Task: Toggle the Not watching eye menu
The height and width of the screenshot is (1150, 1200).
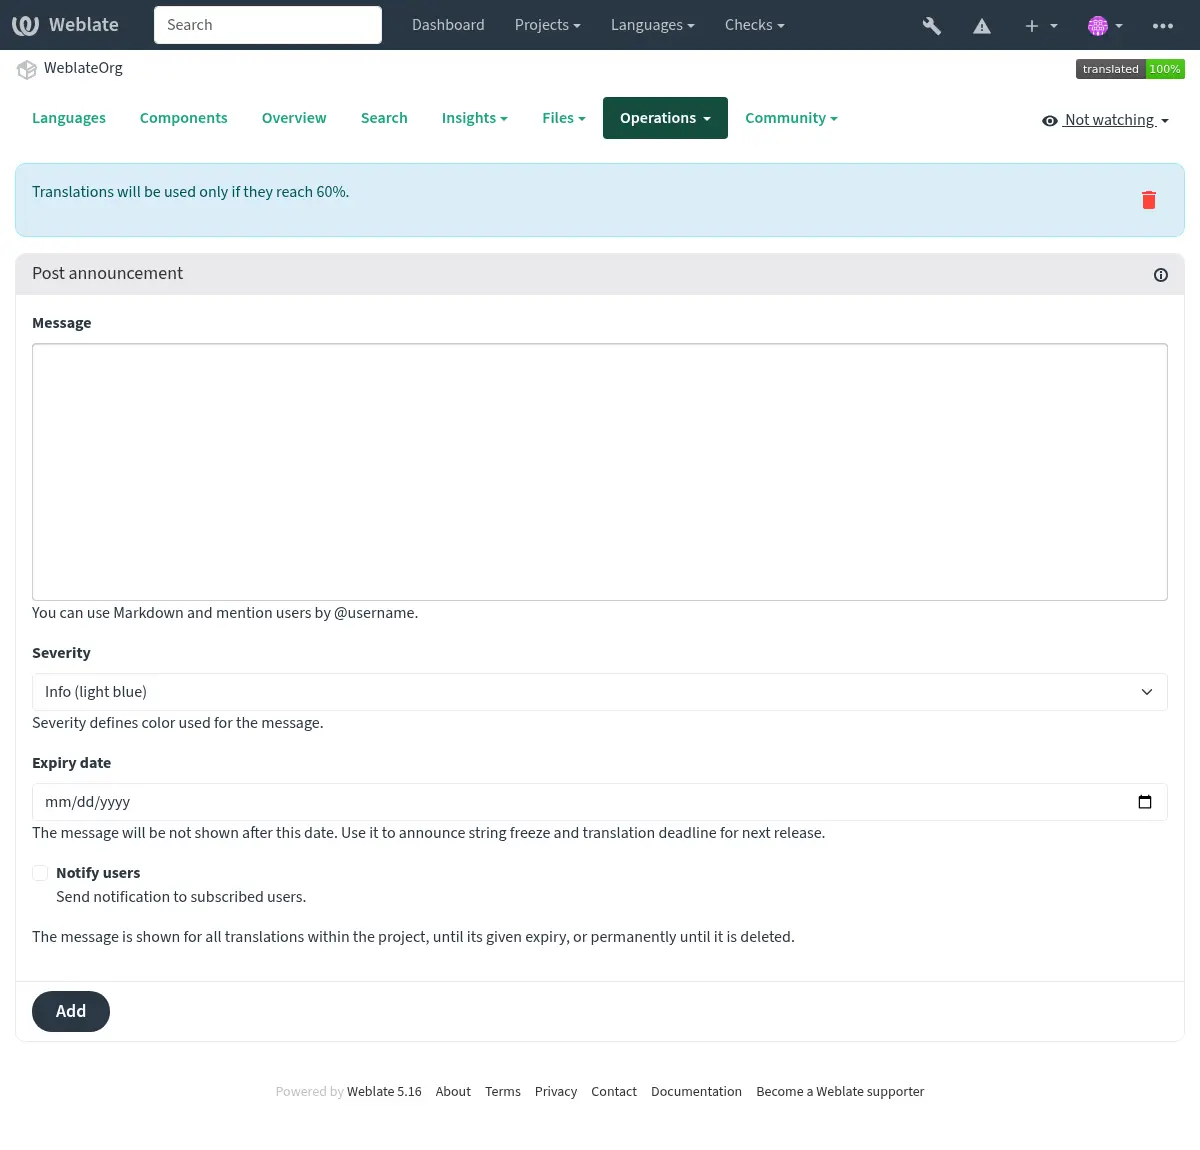Action: pos(1105,120)
